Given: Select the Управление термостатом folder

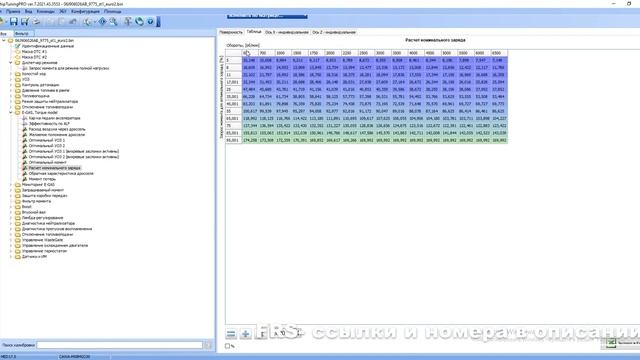Looking at the screenshot, I should [x=44, y=251].
